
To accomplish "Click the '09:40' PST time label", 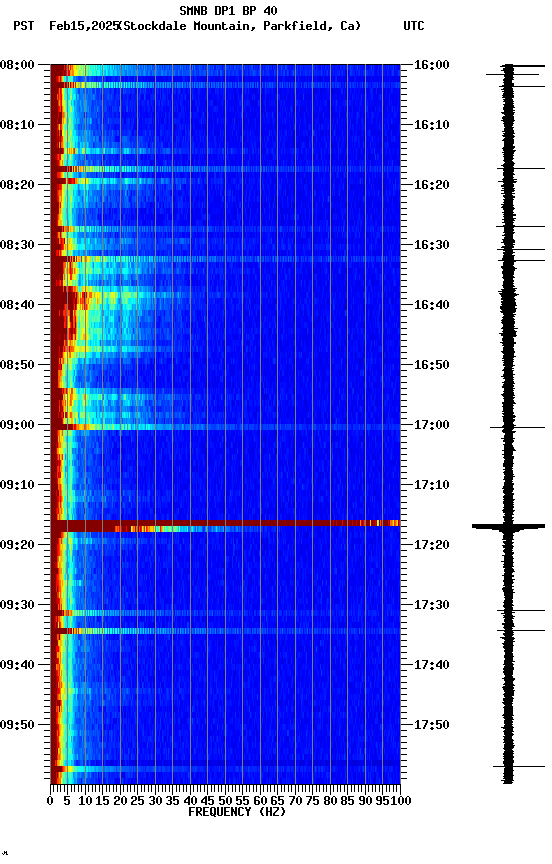I will pyautogui.click(x=17, y=665).
